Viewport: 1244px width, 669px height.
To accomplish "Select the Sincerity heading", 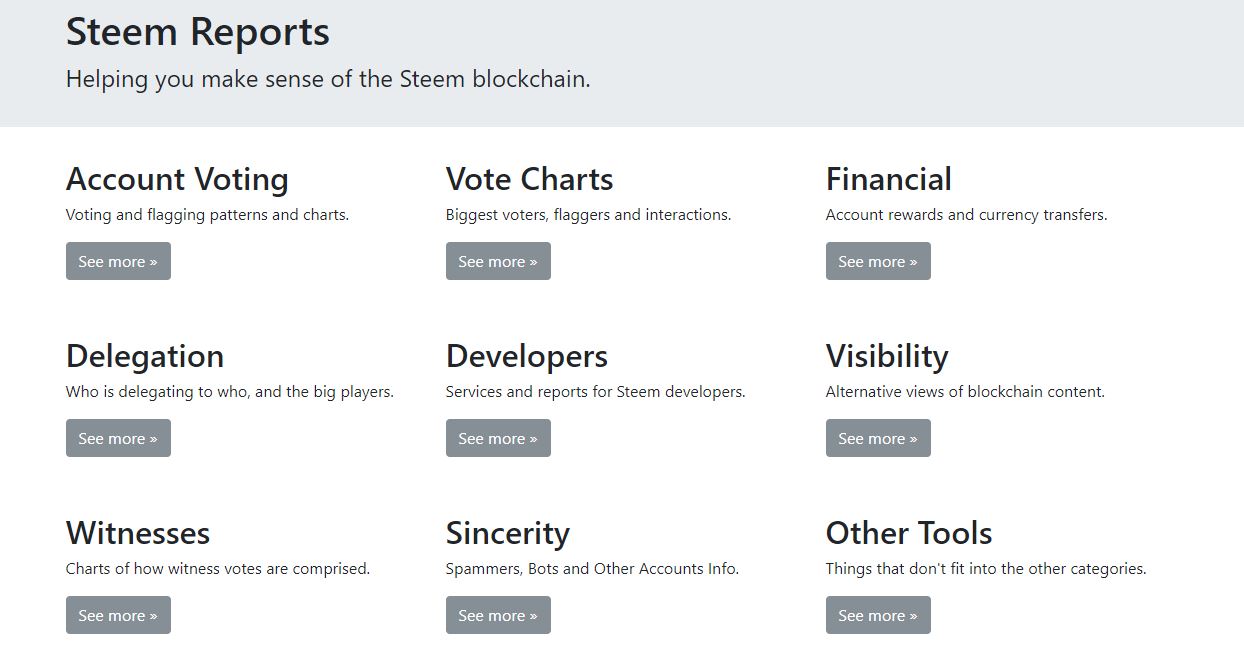I will [507, 533].
